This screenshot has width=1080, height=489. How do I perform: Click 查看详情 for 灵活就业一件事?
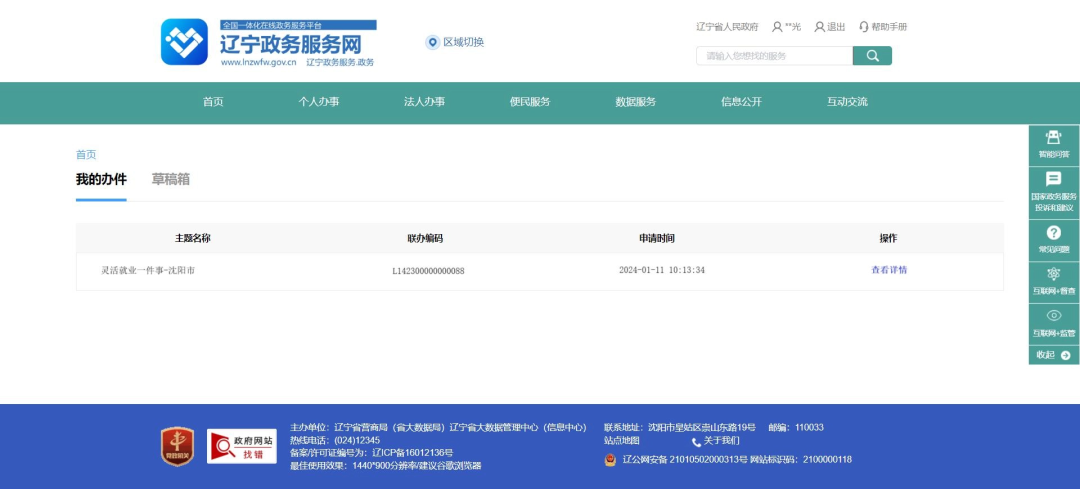[889, 270]
